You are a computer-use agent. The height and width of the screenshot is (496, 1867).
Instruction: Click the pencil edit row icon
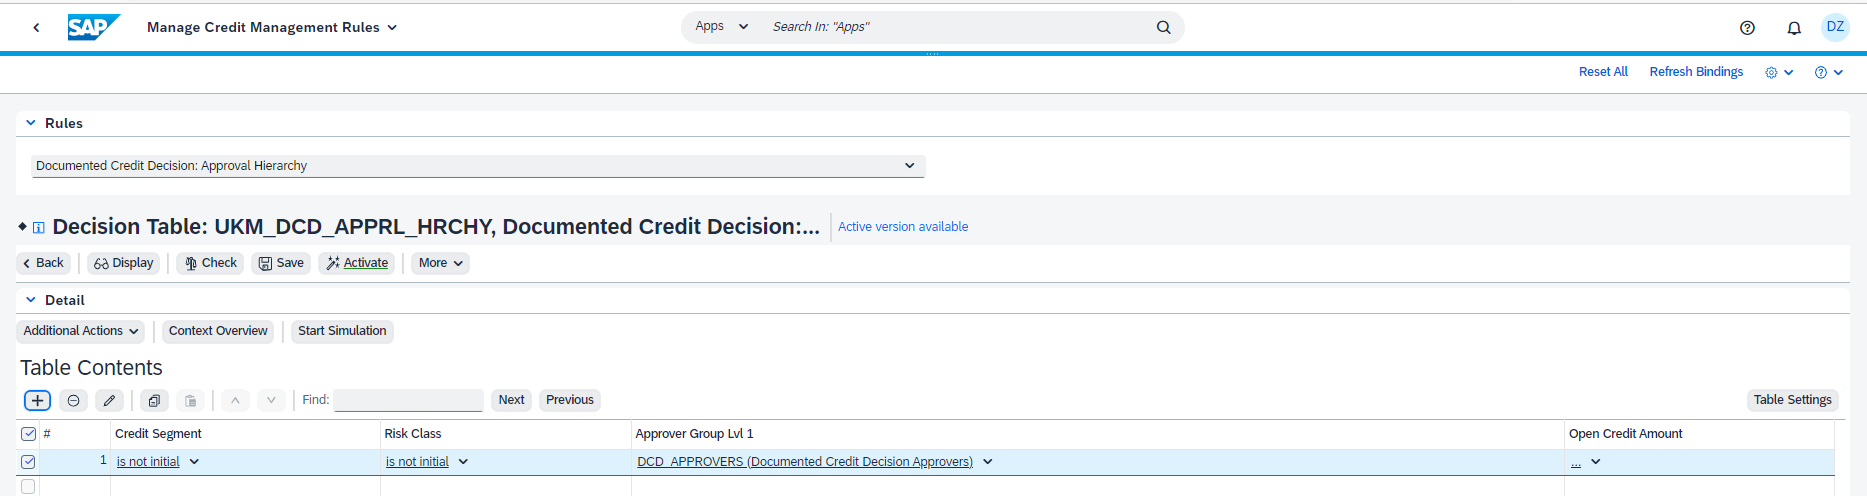pos(109,400)
